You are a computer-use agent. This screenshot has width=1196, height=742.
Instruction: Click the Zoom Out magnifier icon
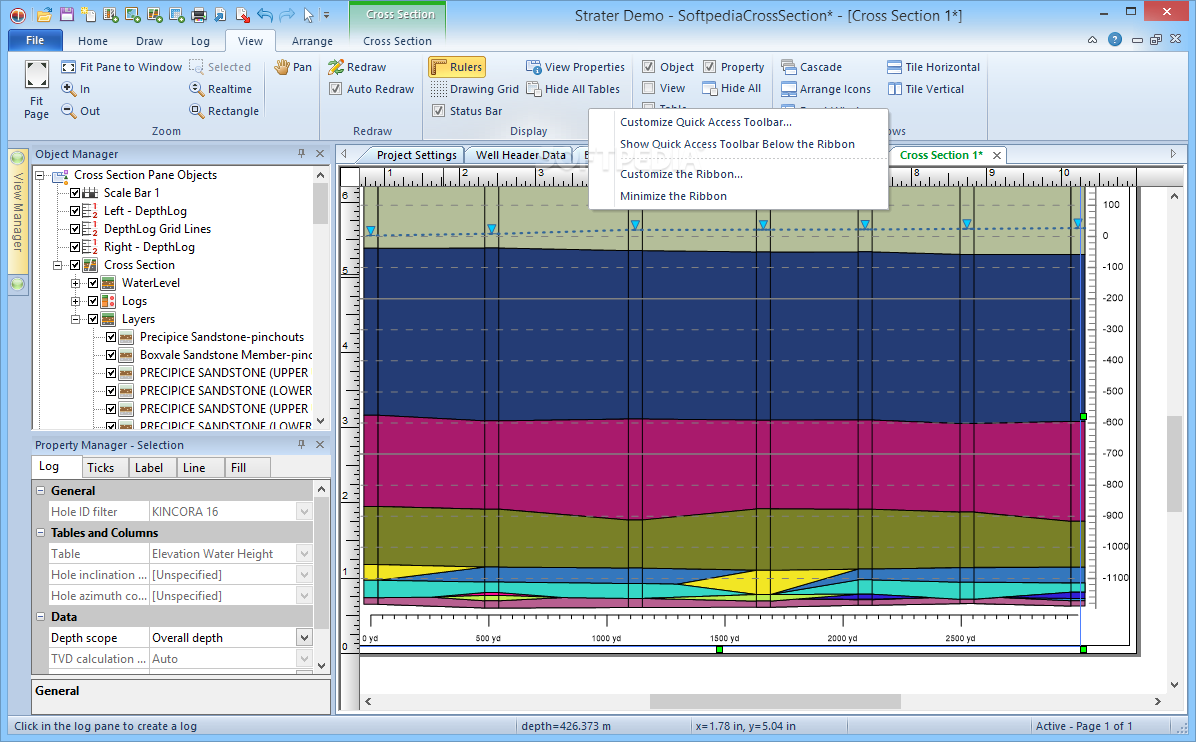tap(69, 111)
